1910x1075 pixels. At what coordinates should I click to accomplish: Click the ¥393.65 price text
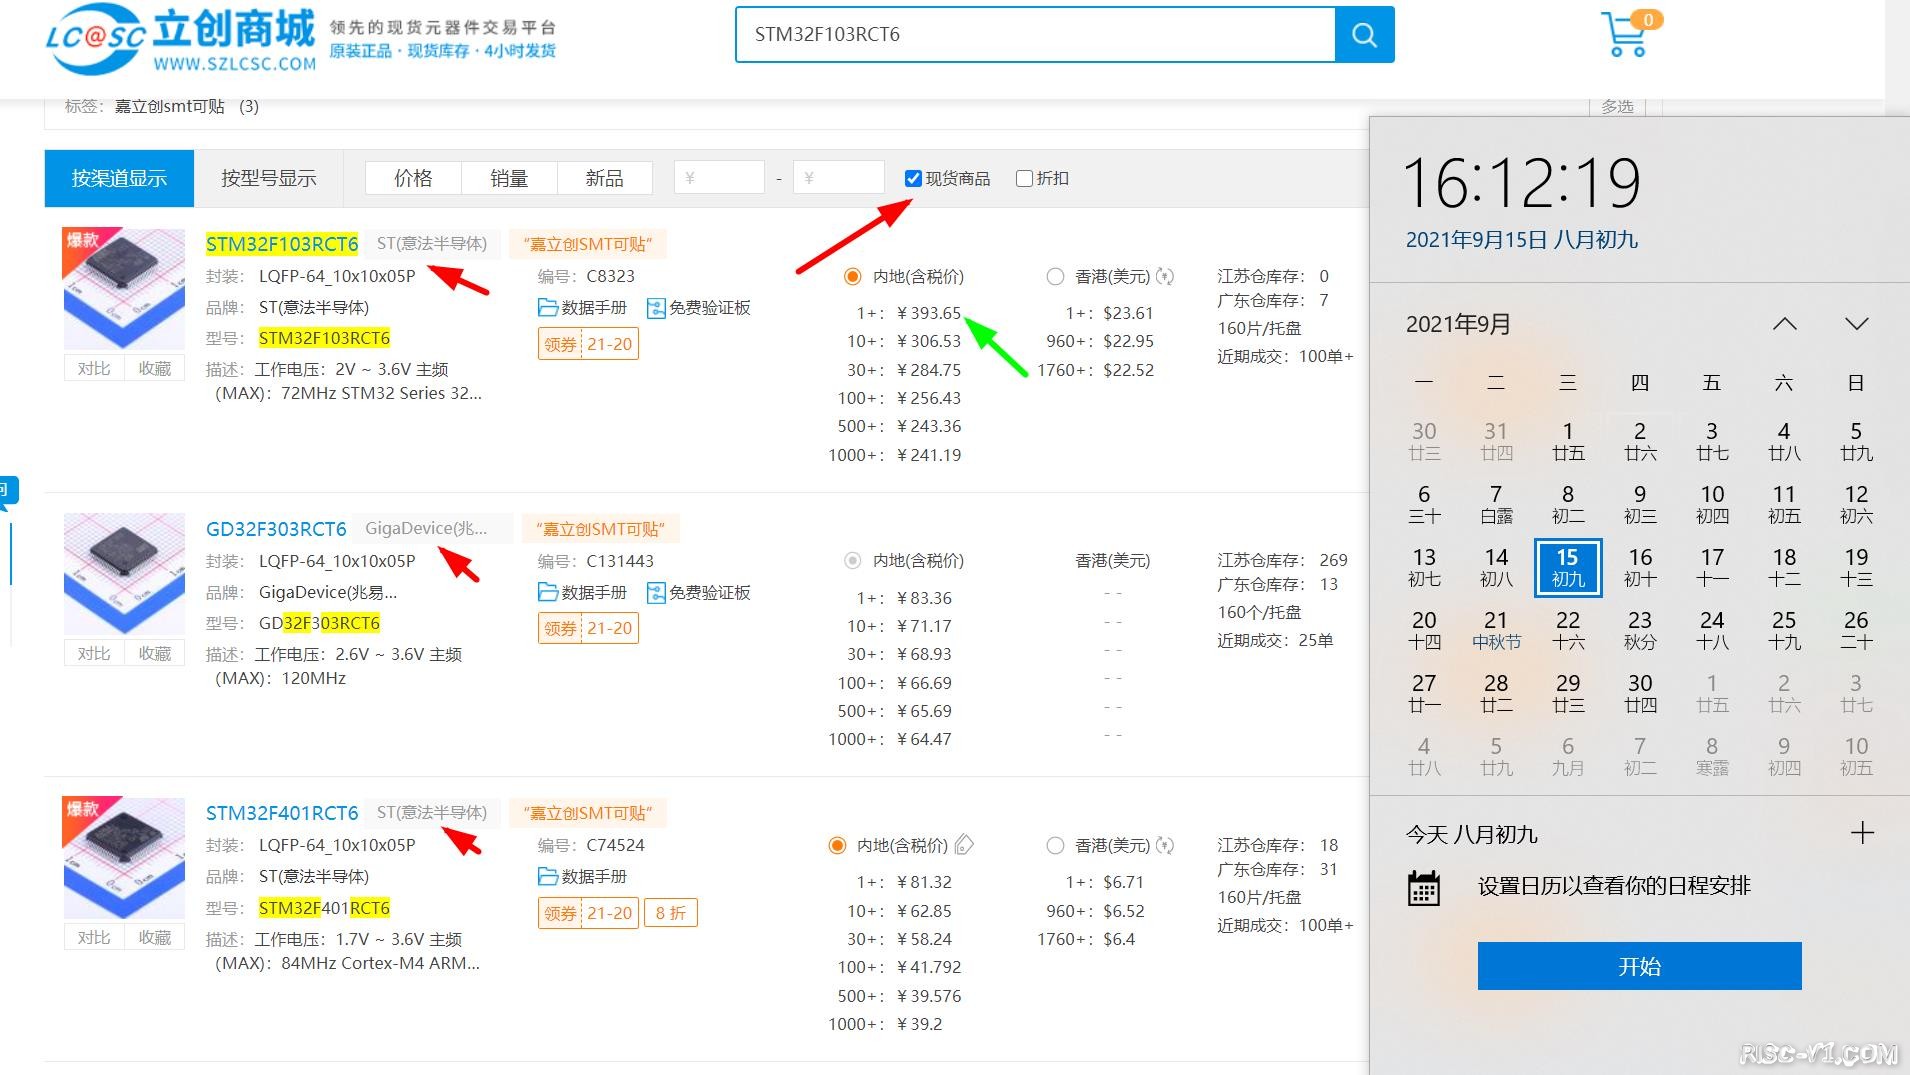pyautogui.click(x=929, y=313)
